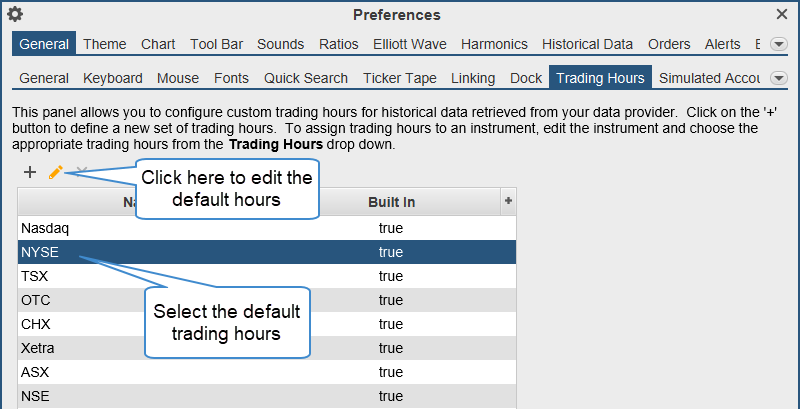
Task: Switch to the Theme tab
Action: coord(104,44)
